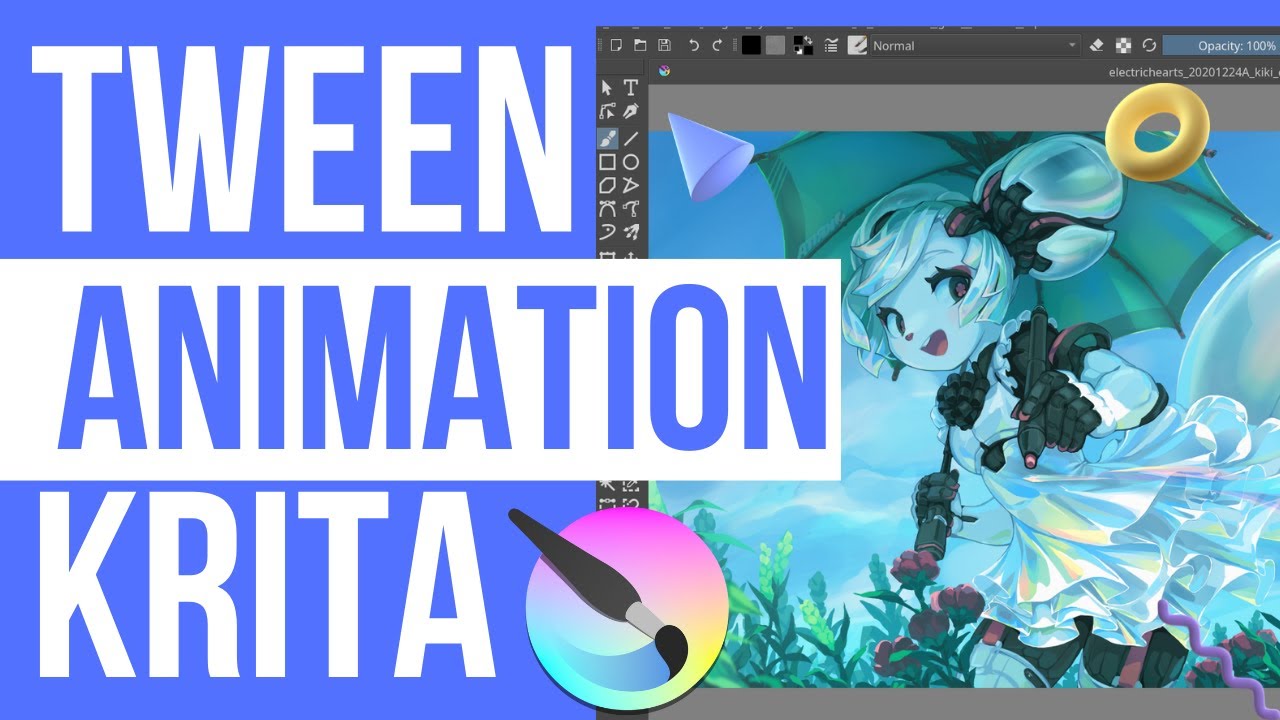Viewport: 1280px width, 720px height.
Task: Open the black foreground color swatch
Action: click(x=751, y=45)
